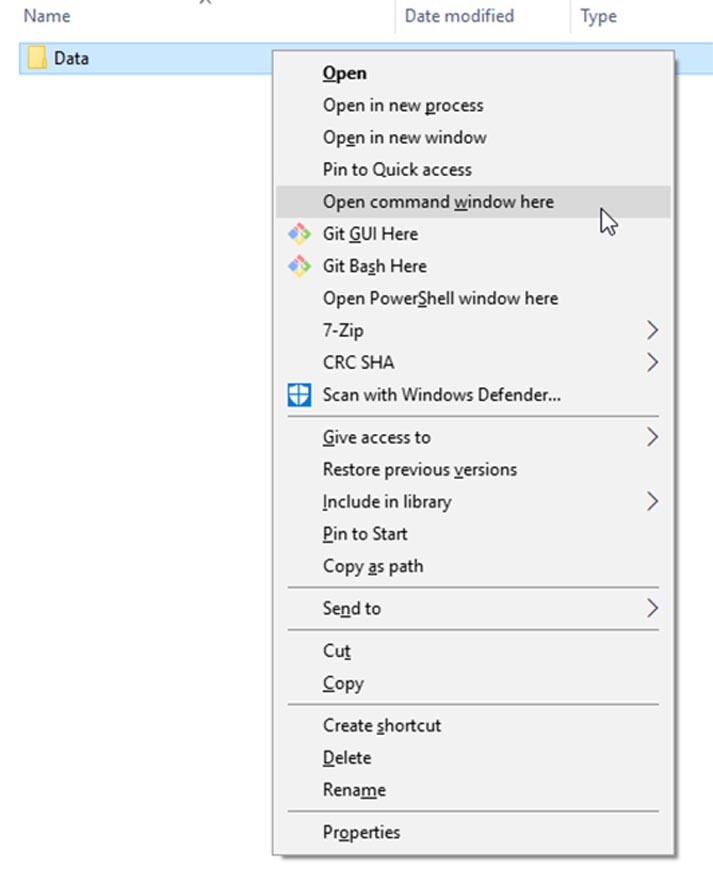
Task: Sort by Name column header
Action: (47, 16)
